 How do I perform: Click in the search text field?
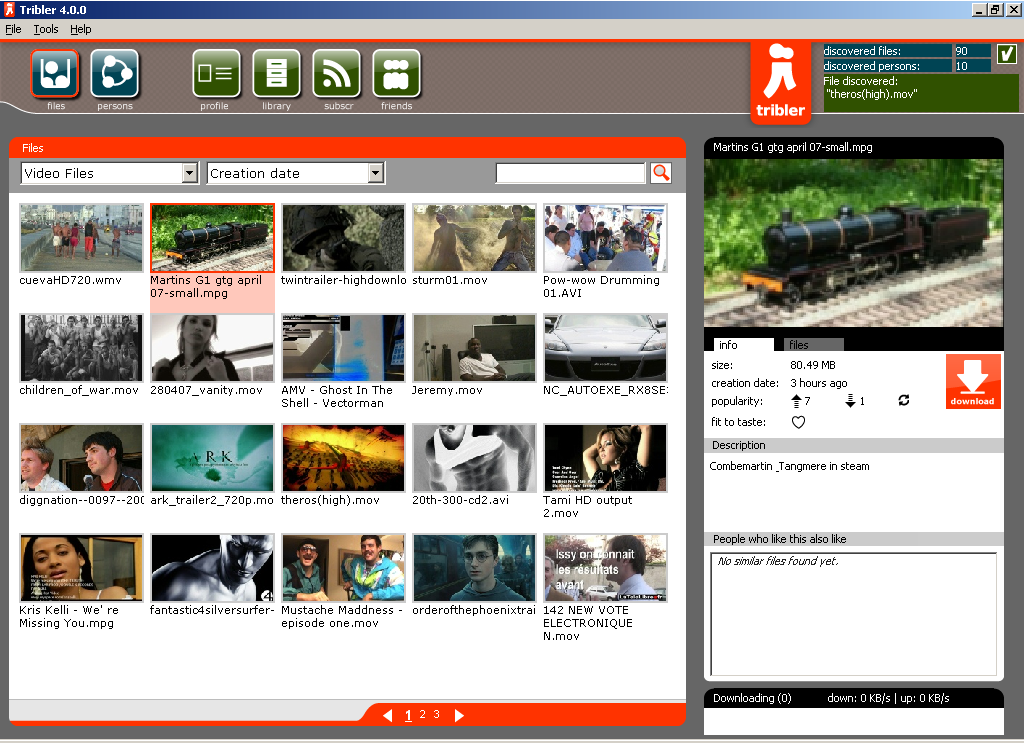[570, 173]
